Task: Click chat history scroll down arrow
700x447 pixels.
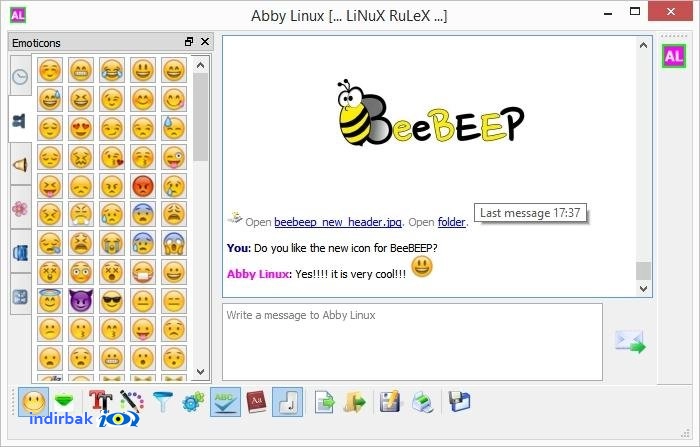Action: click(643, 288)
